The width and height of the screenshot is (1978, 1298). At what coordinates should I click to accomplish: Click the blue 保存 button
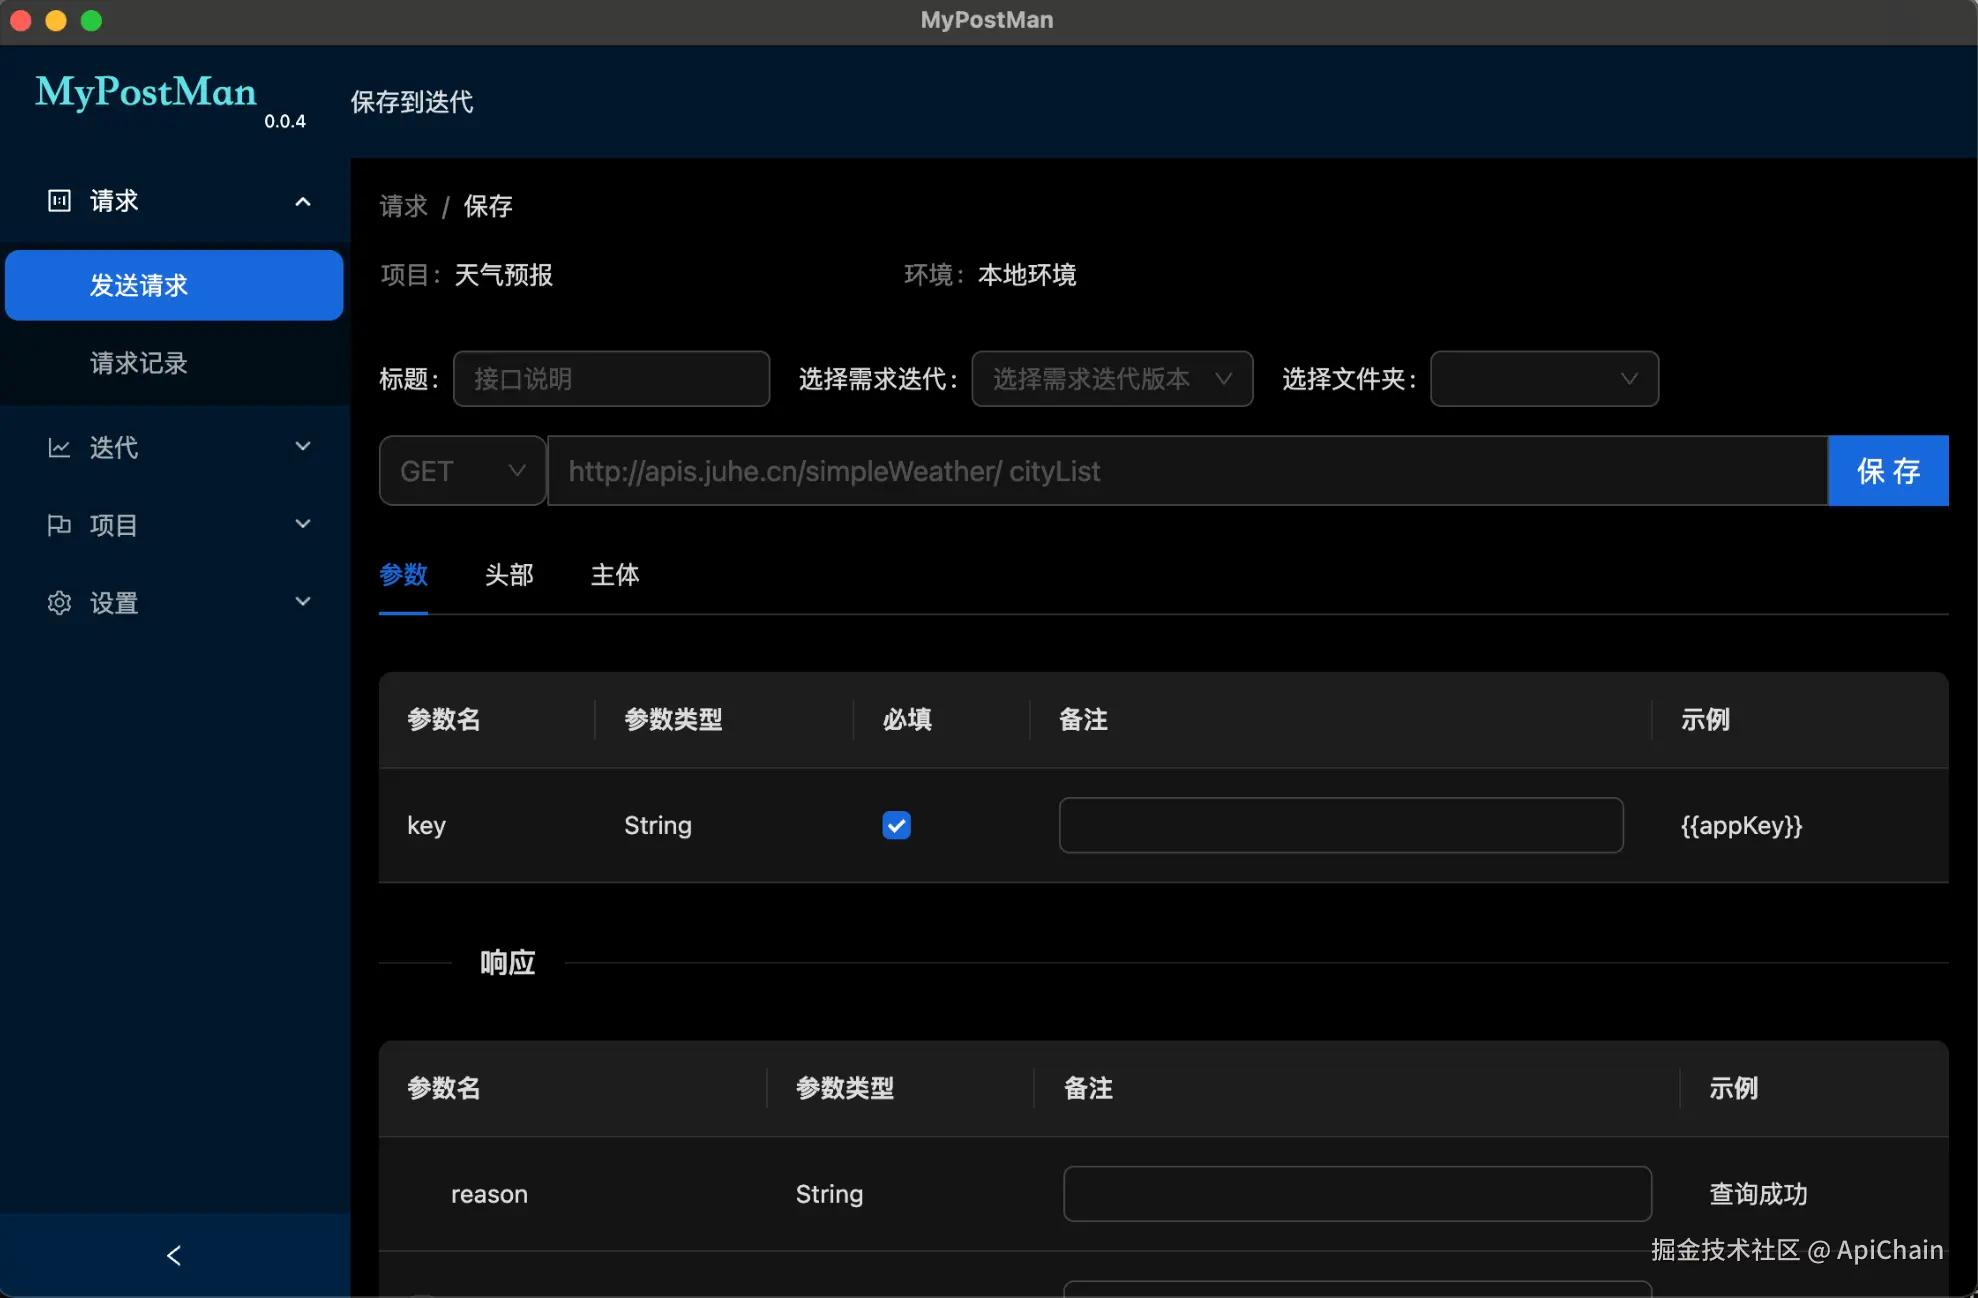pos(1887,471)
